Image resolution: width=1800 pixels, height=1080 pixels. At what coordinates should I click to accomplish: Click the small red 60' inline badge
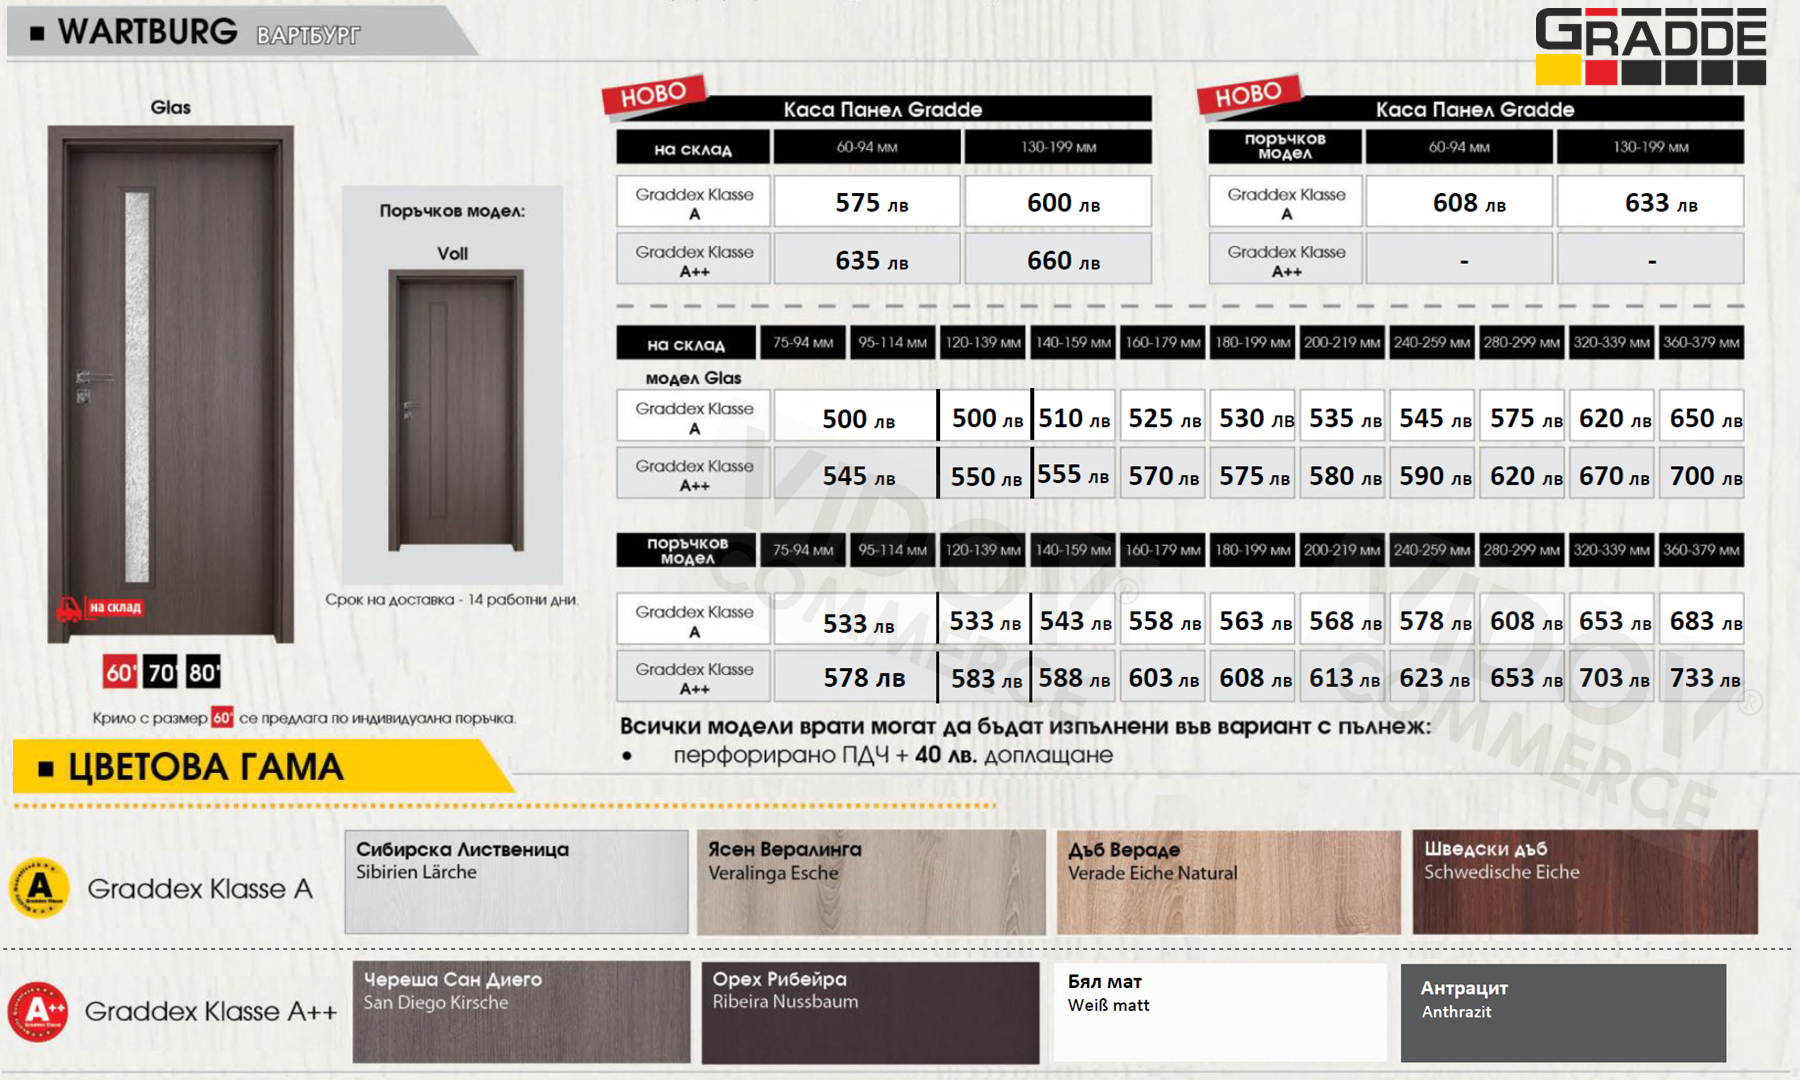point(222,717)
